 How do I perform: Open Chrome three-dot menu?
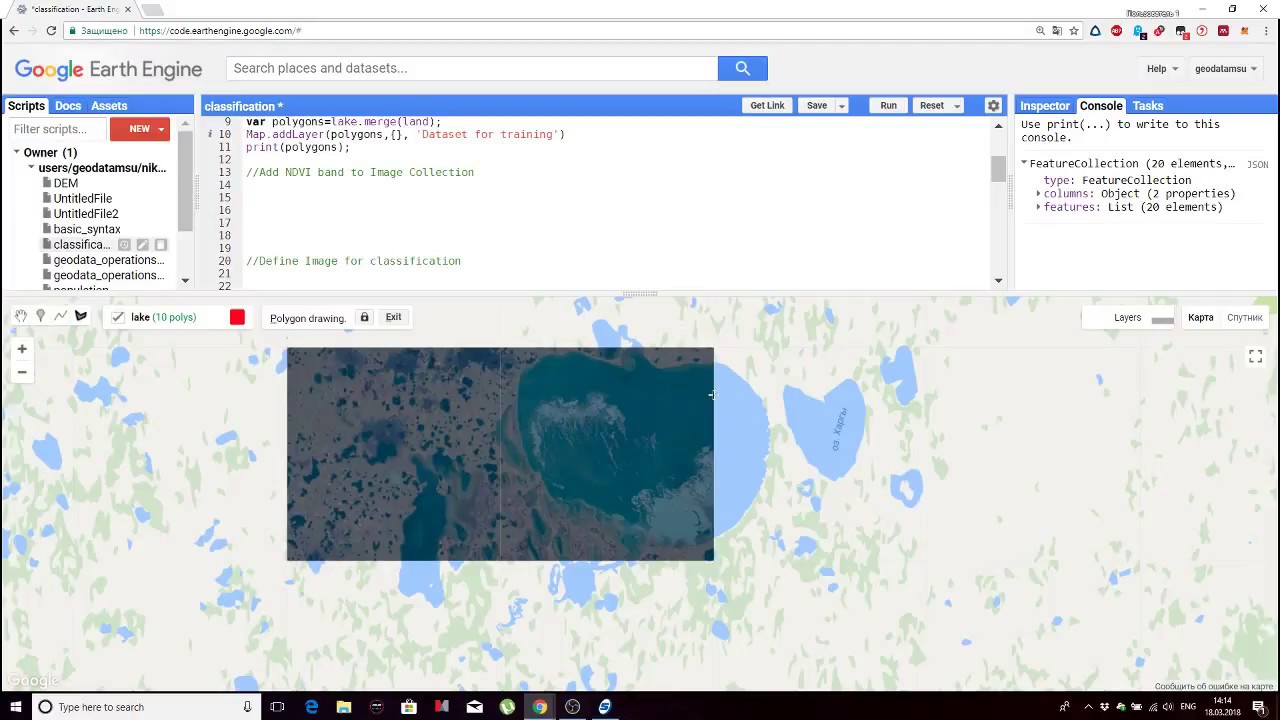[1266, 31]
